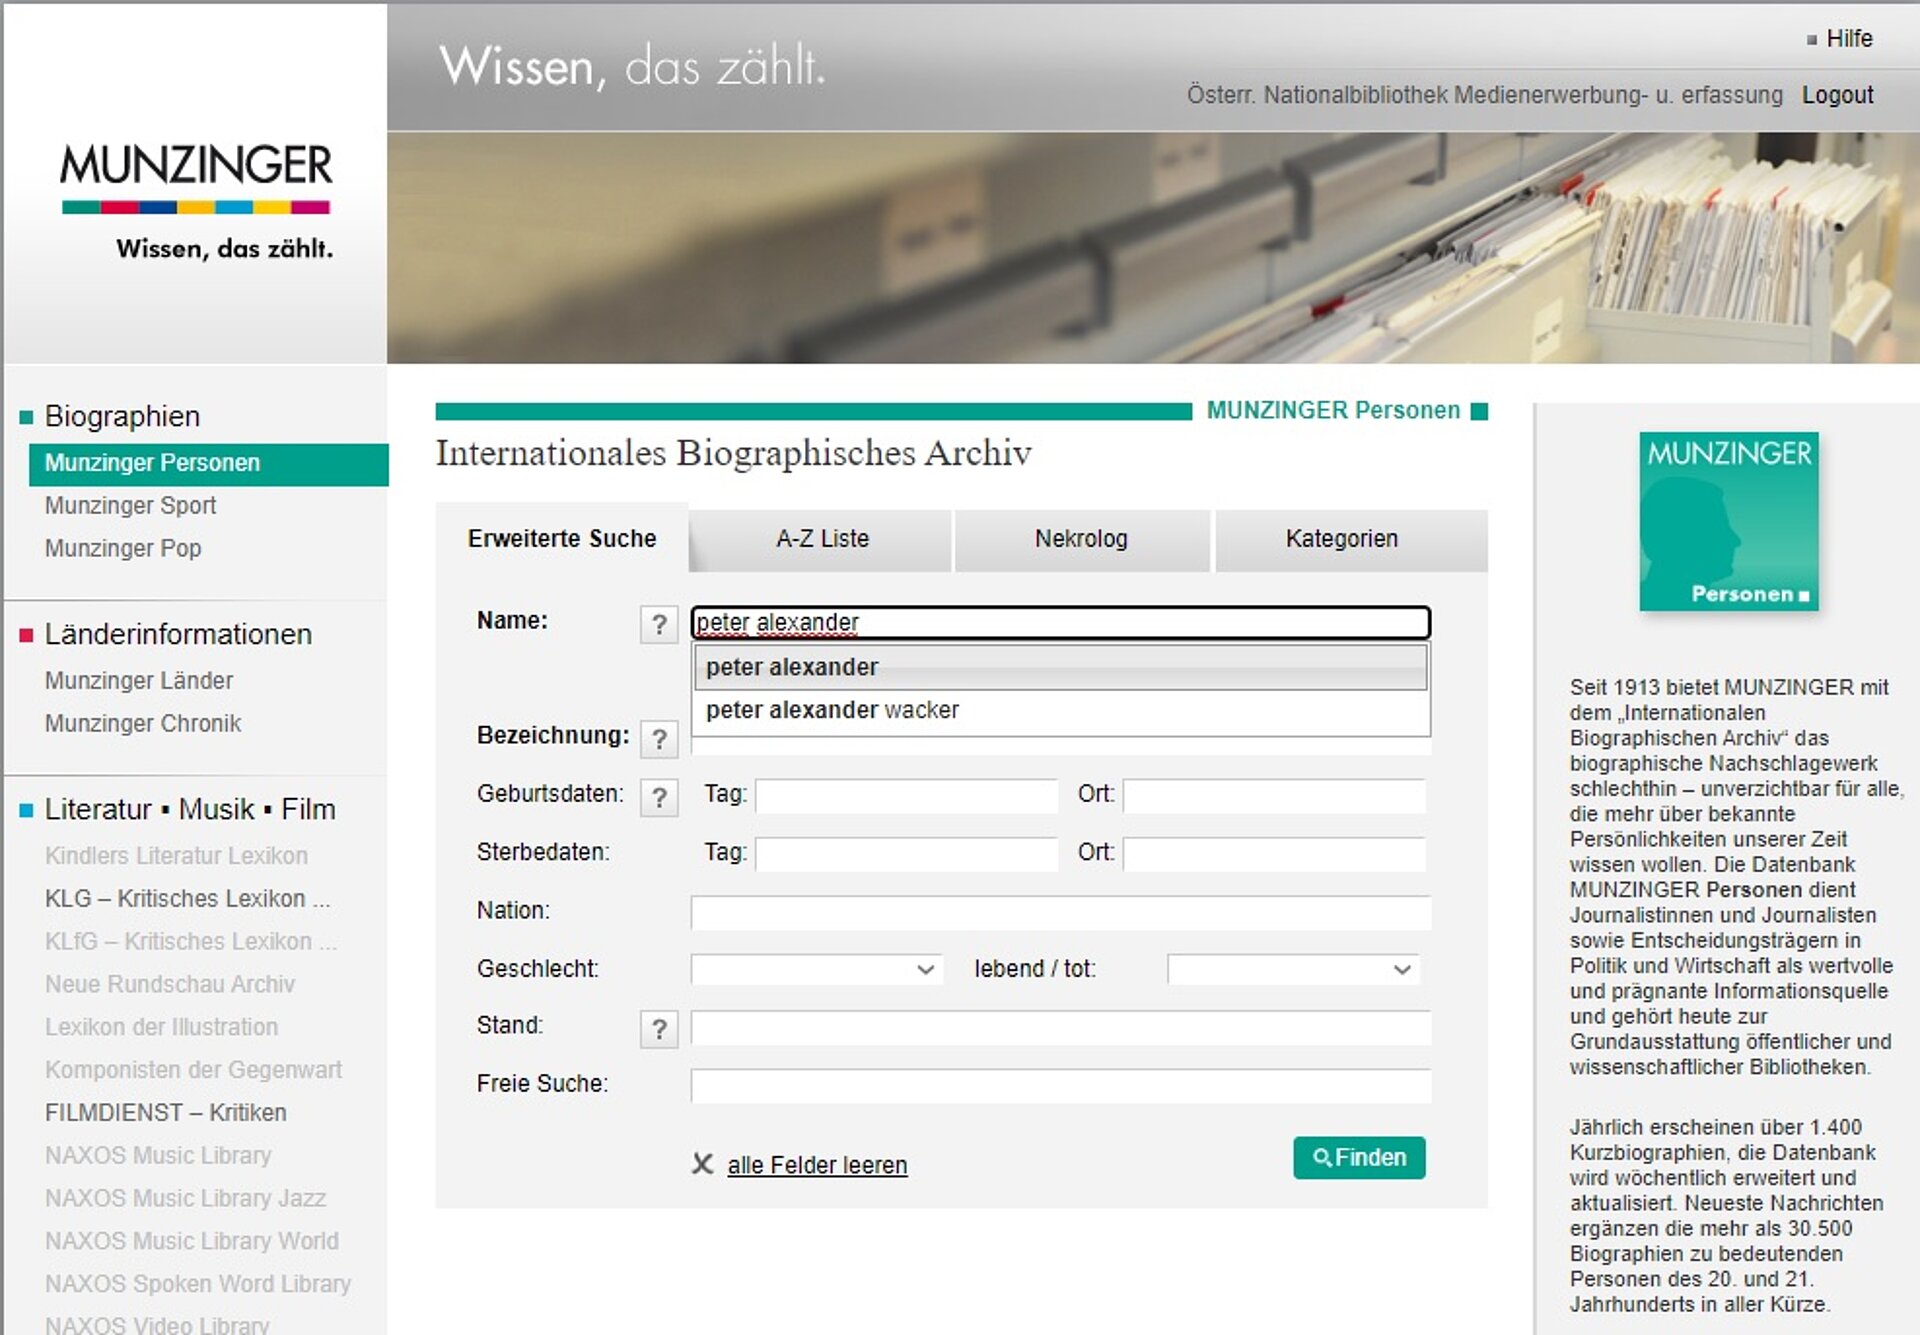Open KLG – Kritisches Lexikon
Screen dimensions: 1920x1335
(187, 898)
